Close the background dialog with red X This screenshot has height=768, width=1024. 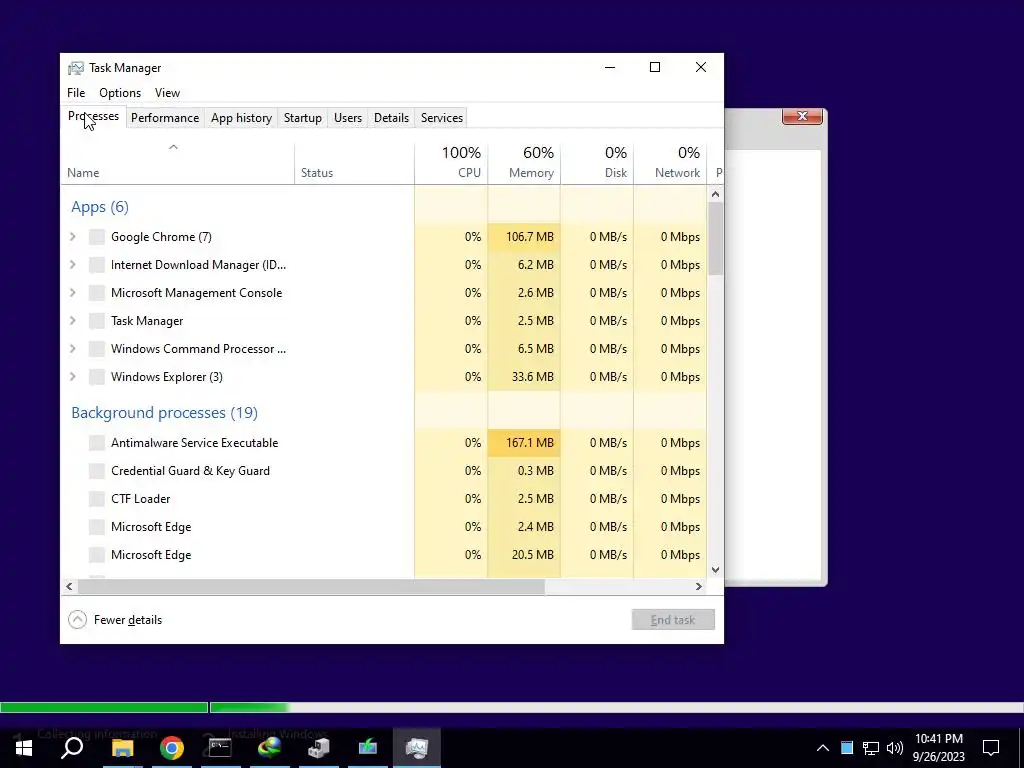pos(802,116)
